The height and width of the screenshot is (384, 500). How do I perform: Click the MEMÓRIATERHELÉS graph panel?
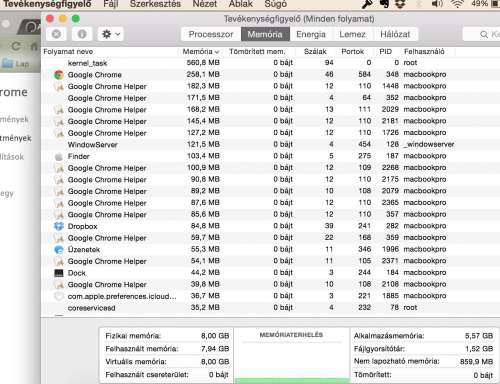tap(292, 356)
